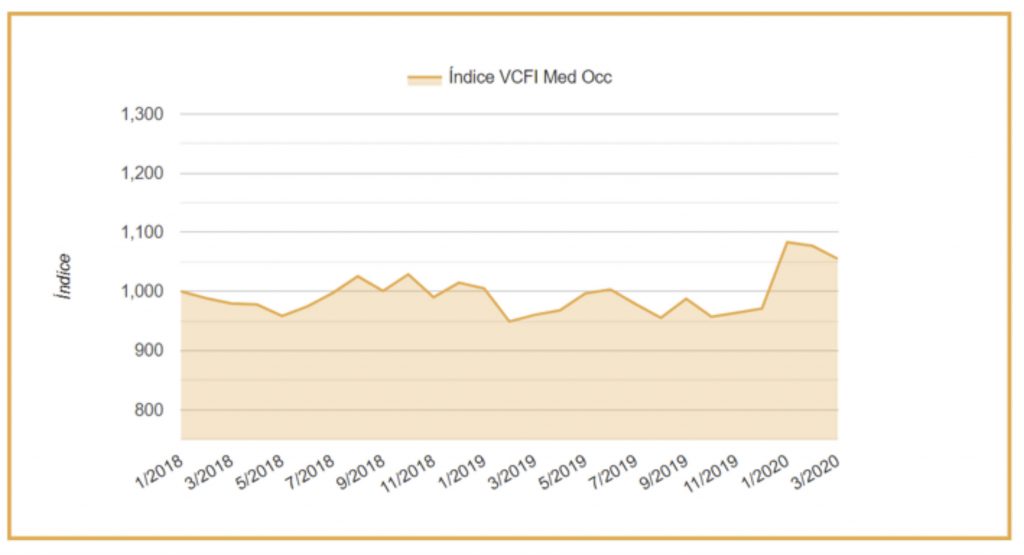Click the 800 y-axis label
The width and height of the screenshot is (1024, 555).
[148, 410]
